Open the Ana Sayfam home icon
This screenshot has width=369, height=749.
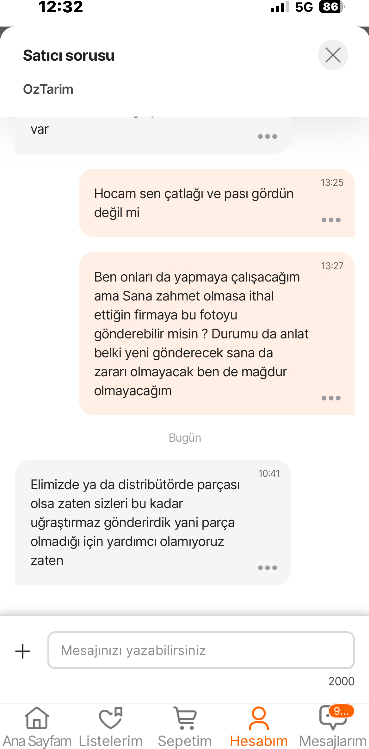coord(37,718)
